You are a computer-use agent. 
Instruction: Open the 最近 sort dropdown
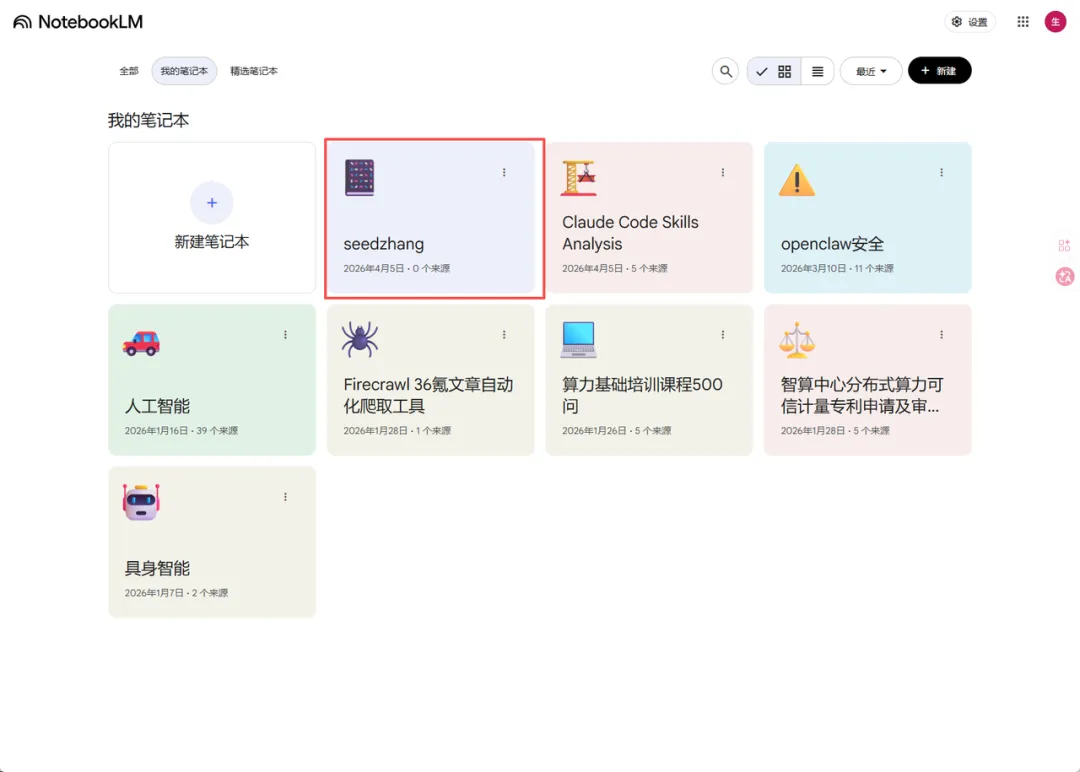point(871,71)
